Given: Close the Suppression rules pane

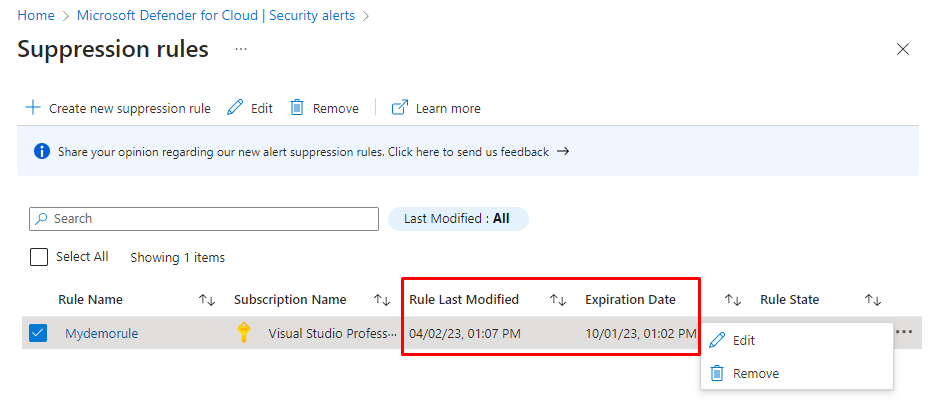Looking at the screenshot, I should (903, 49).
